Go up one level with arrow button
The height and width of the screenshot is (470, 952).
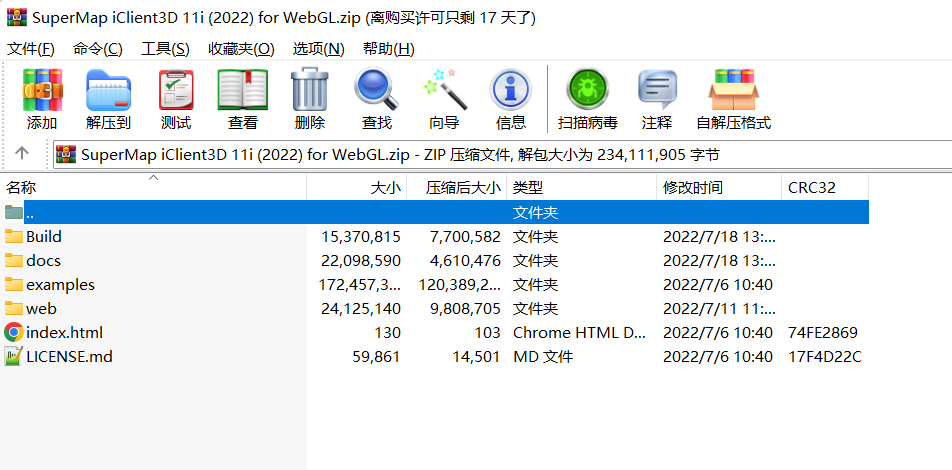click(22, 154)
